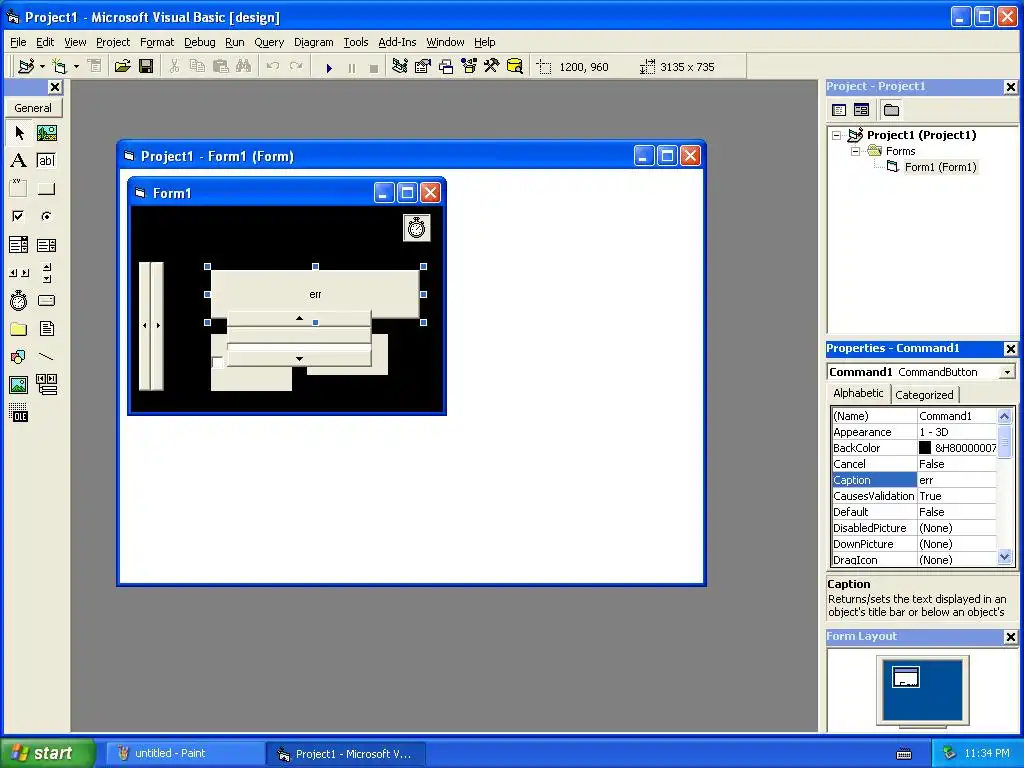The width and height of the screenshot is (1024, 768).
Task: Click the Data View Window toolbar icon
Action: point(515,67)
